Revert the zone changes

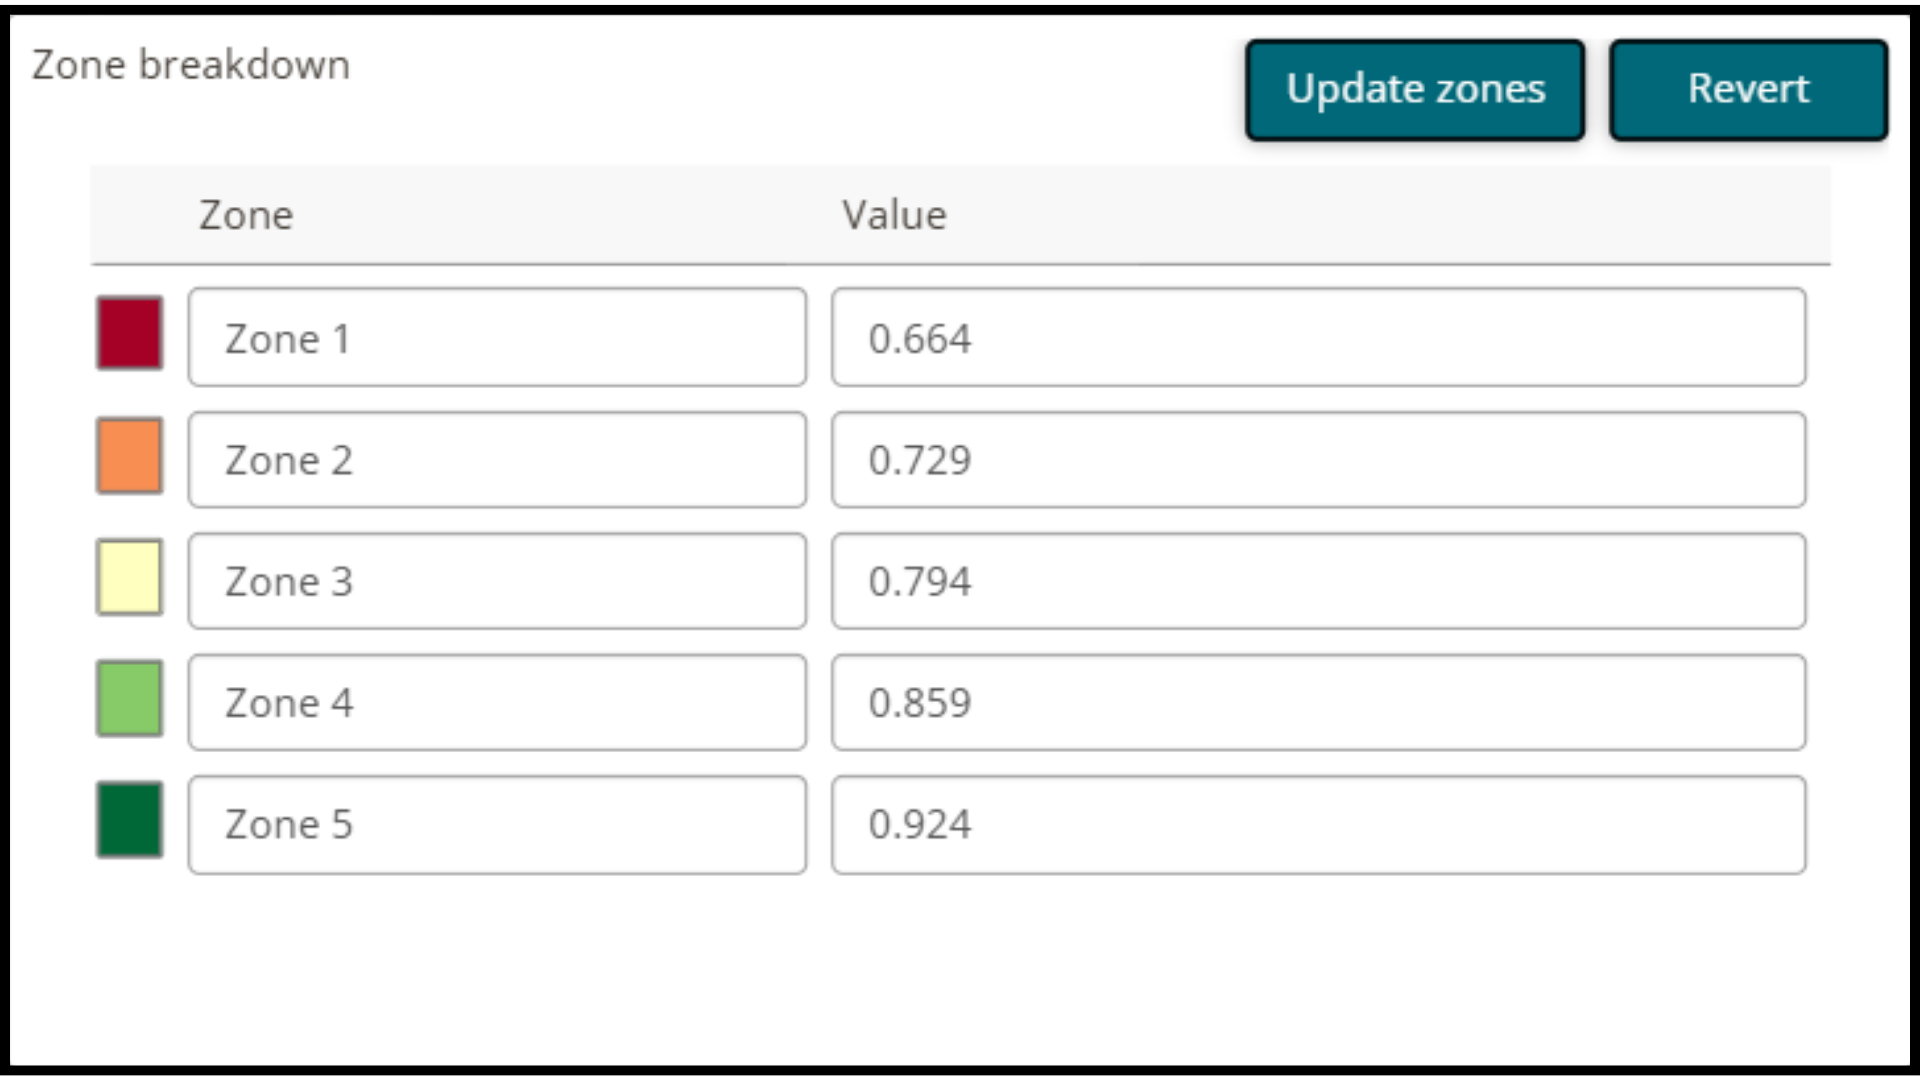point(1749,90)
